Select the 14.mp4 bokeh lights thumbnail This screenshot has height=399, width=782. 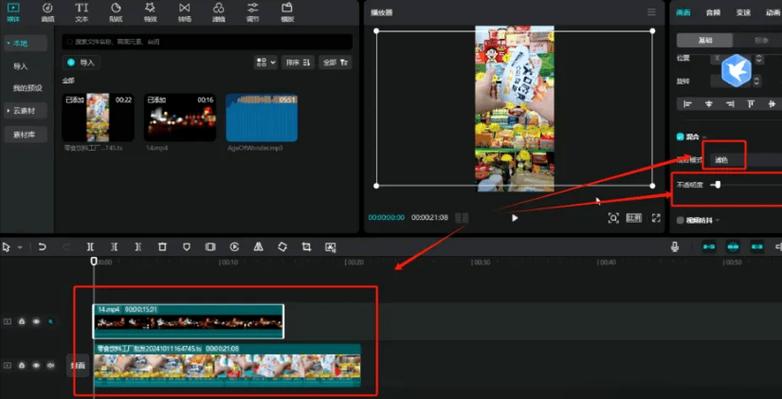(x=180, y=117)
